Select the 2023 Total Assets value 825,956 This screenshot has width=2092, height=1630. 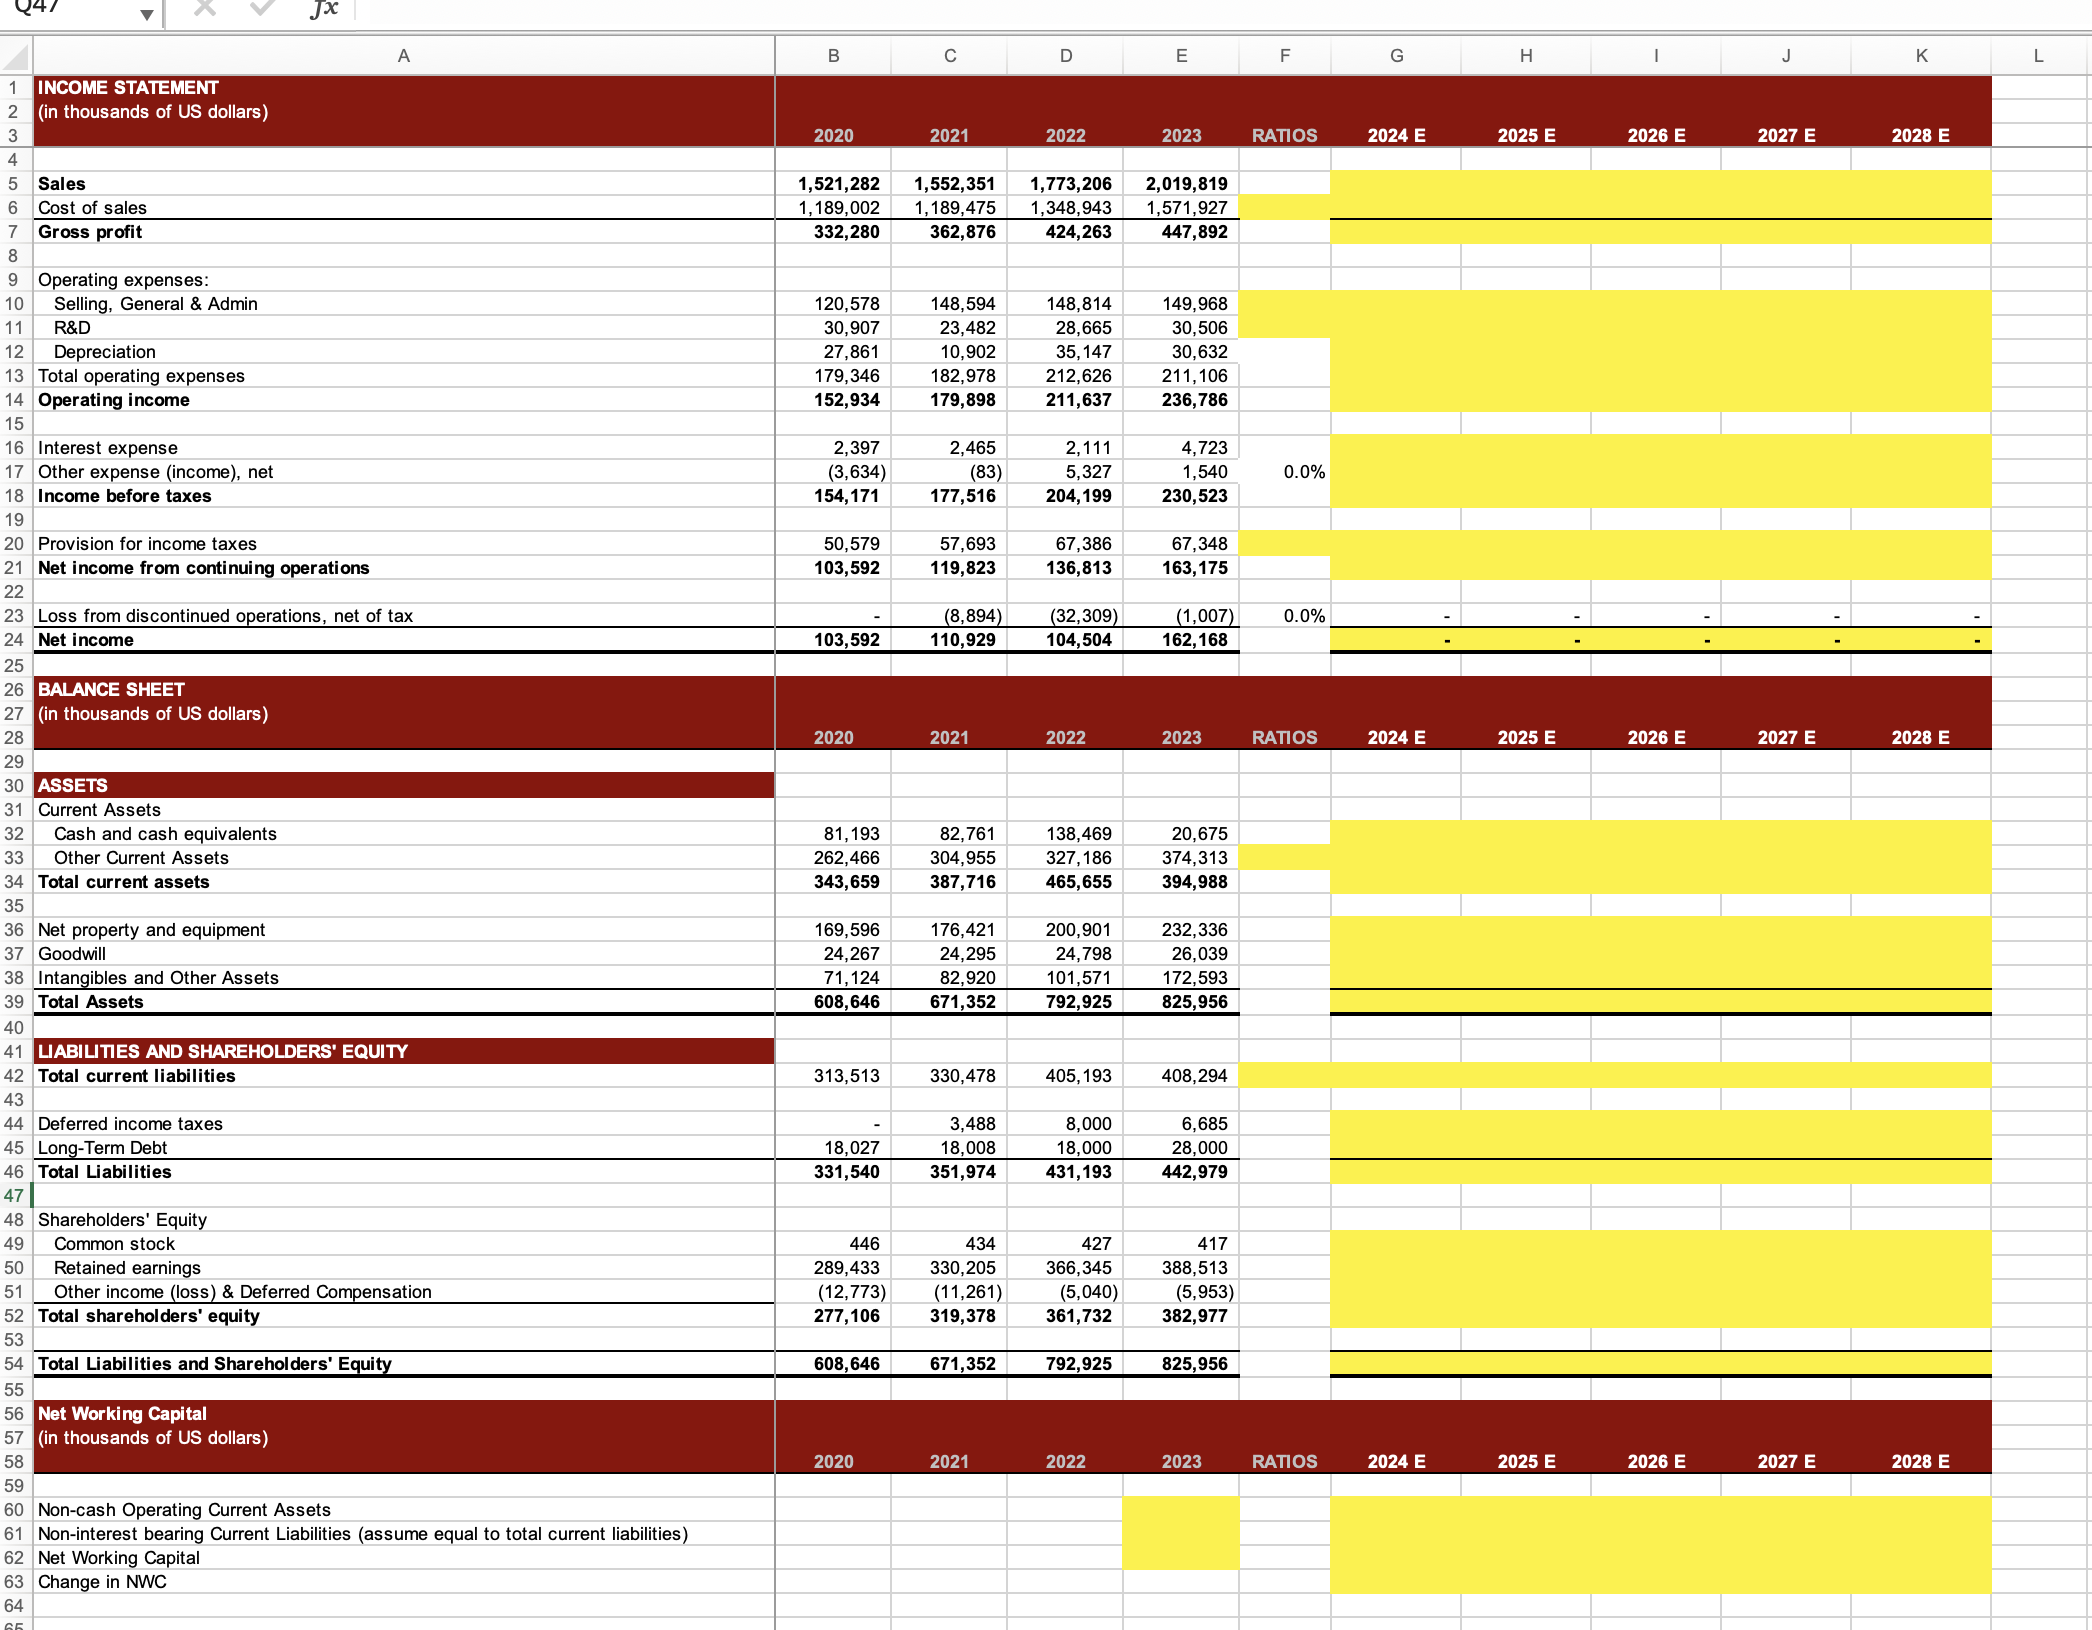click(1193, 1002)
